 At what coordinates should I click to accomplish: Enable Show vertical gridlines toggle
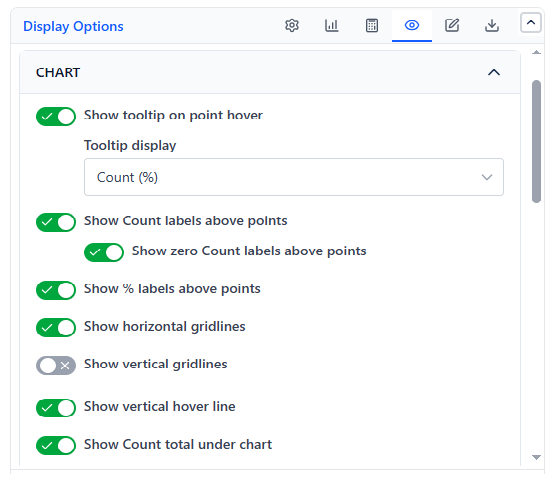coord(56,365)
